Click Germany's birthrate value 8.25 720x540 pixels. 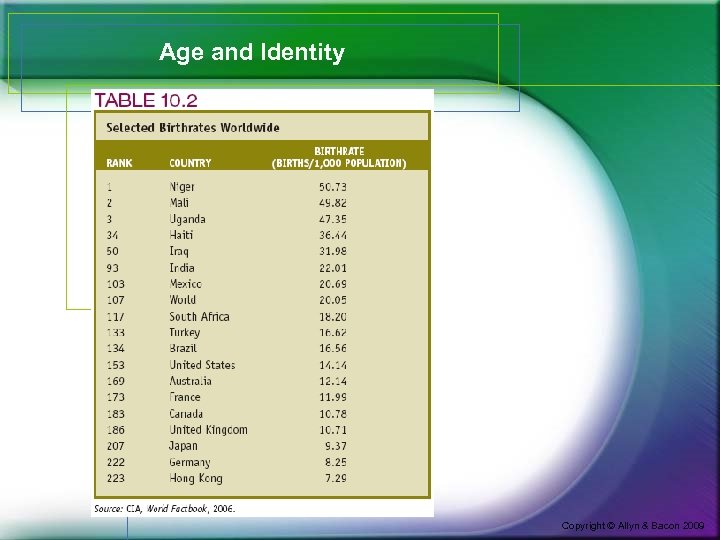336,462
